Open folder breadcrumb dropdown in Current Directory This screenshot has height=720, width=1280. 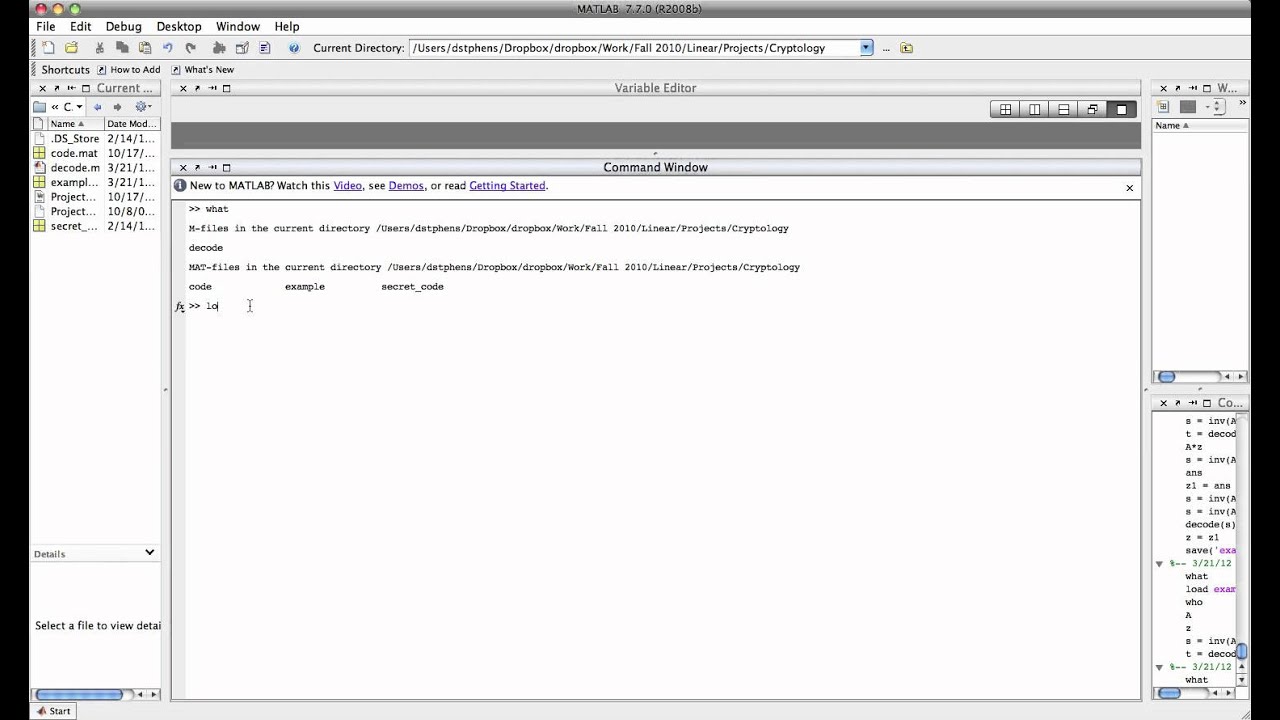click(80, 107)
